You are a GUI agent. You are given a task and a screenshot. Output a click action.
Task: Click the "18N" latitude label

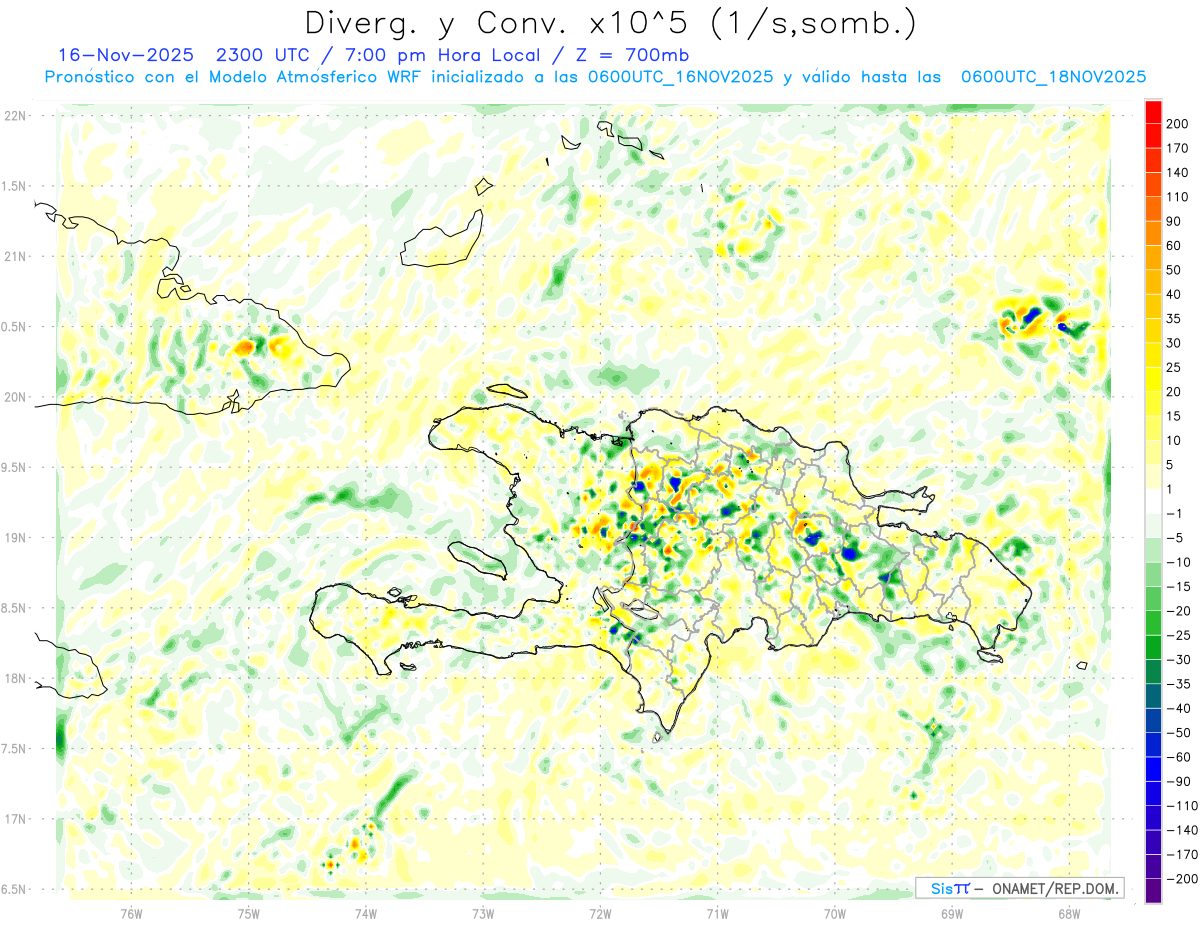(15, 678)
